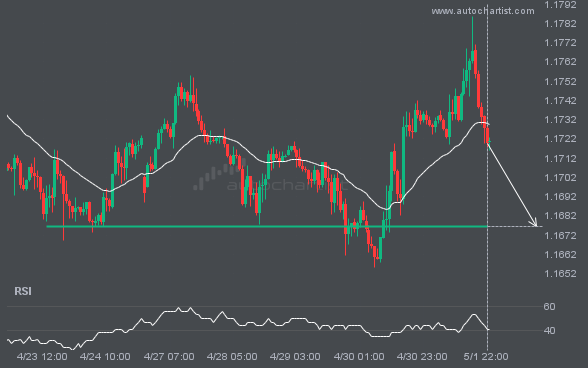The image size is (588, 368).
Task: Select the green horizontal support line
Action: 267,226
